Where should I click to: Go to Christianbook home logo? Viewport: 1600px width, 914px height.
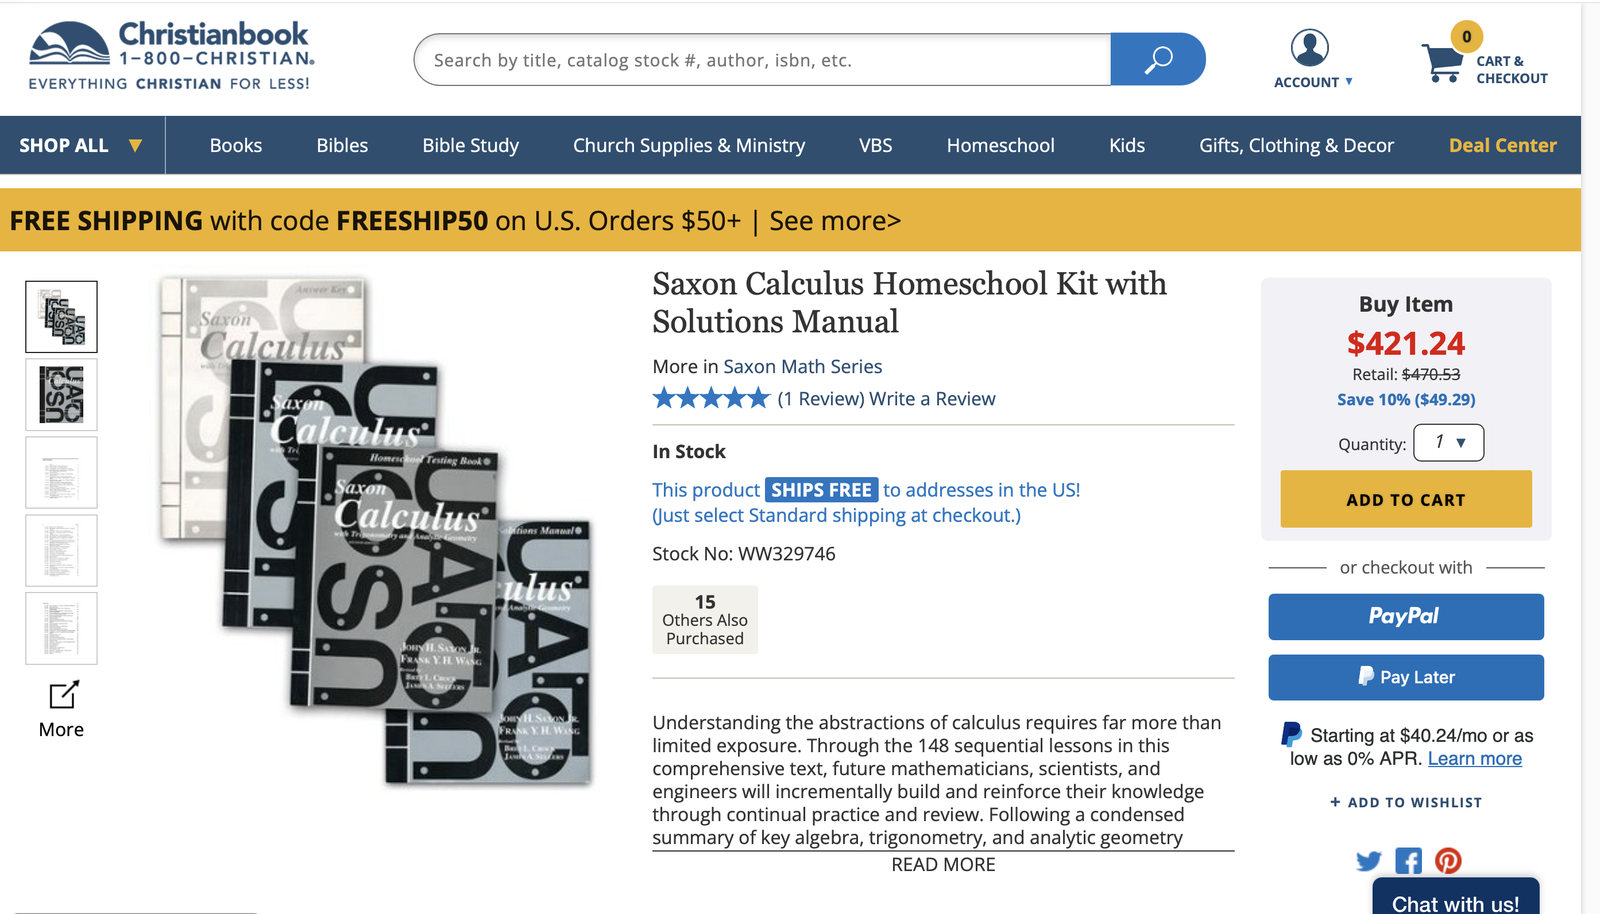[172, 56]
